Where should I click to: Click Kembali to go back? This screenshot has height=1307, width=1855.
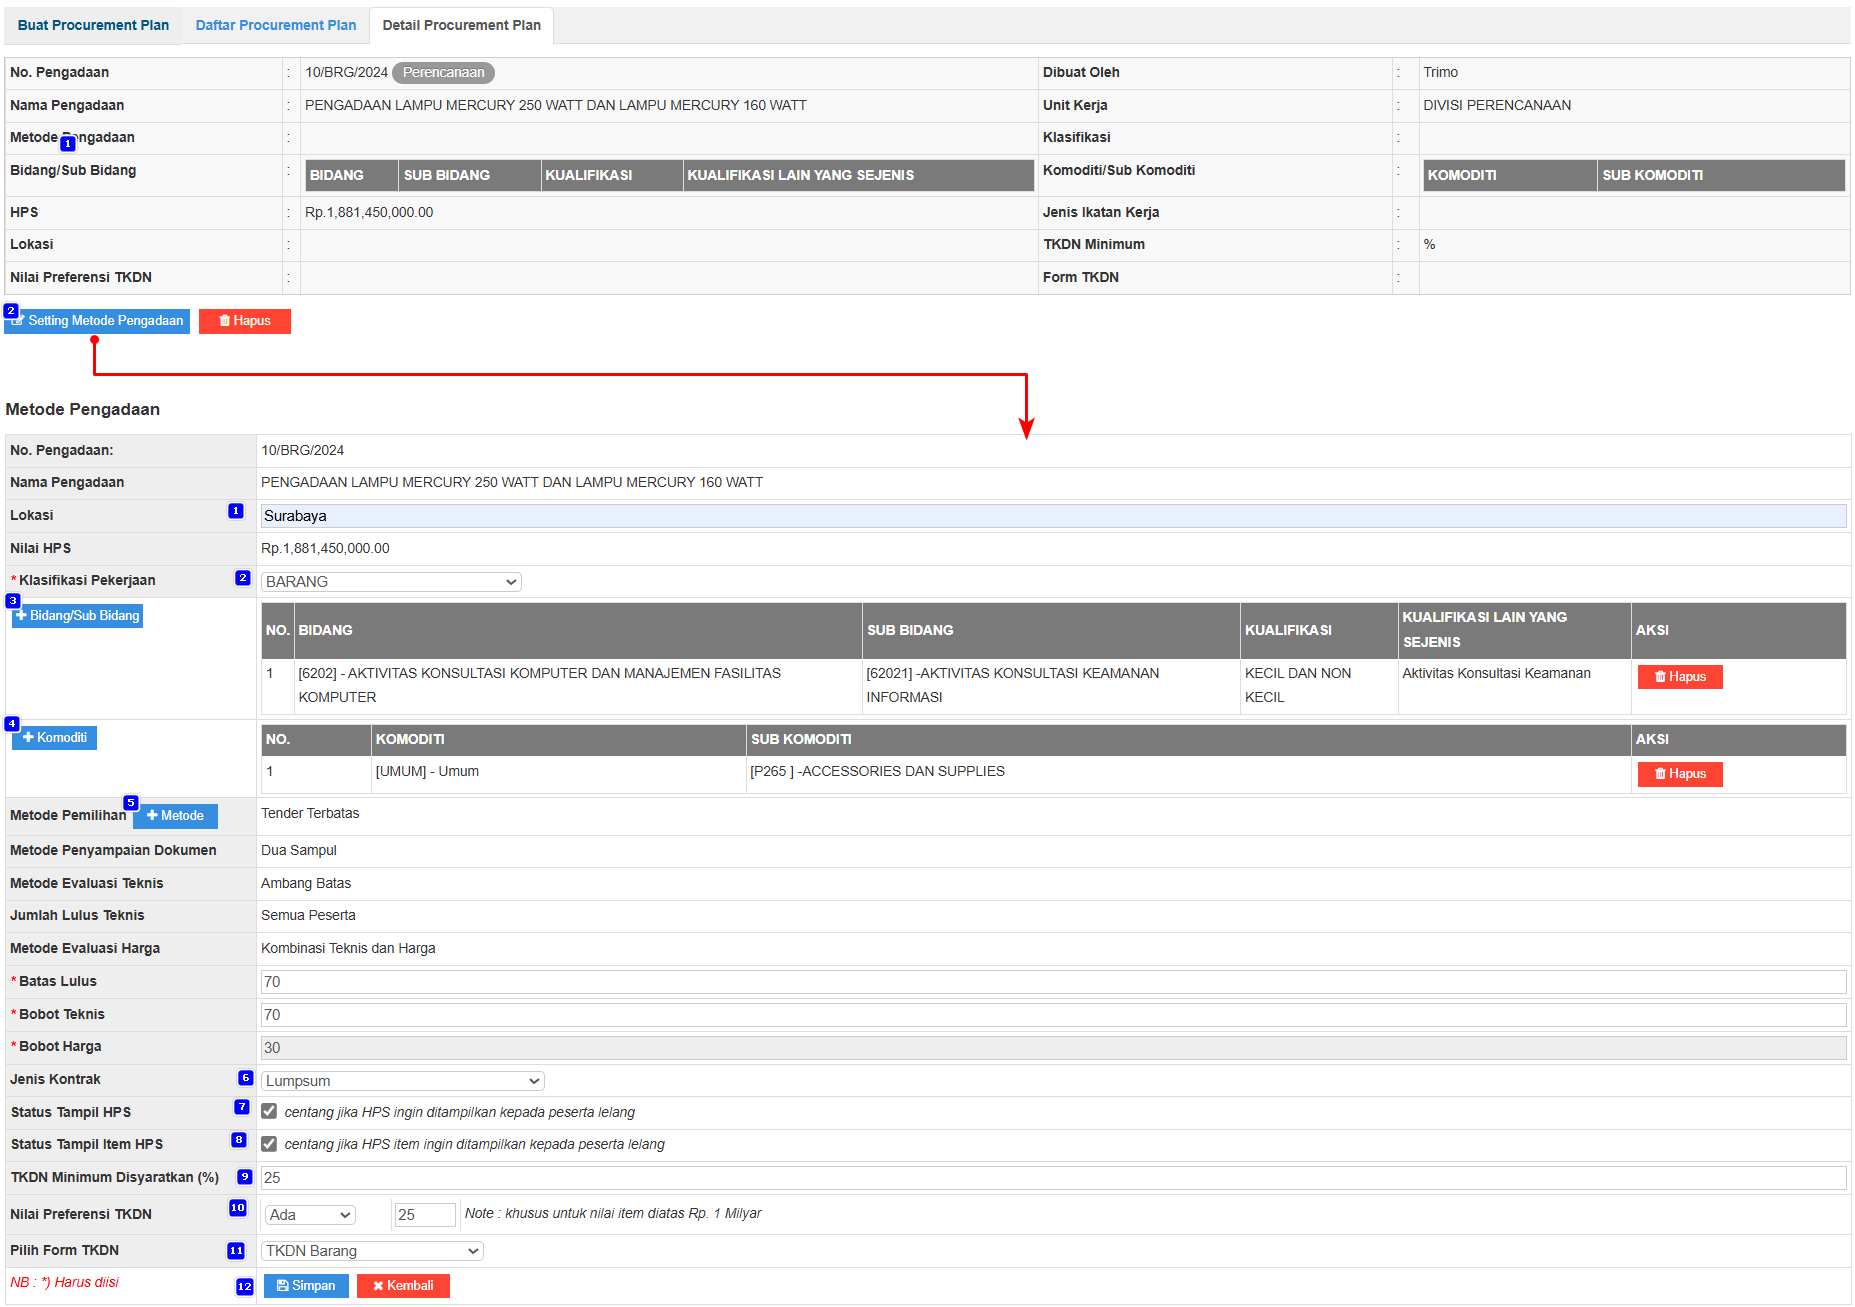click(403, 1286)
